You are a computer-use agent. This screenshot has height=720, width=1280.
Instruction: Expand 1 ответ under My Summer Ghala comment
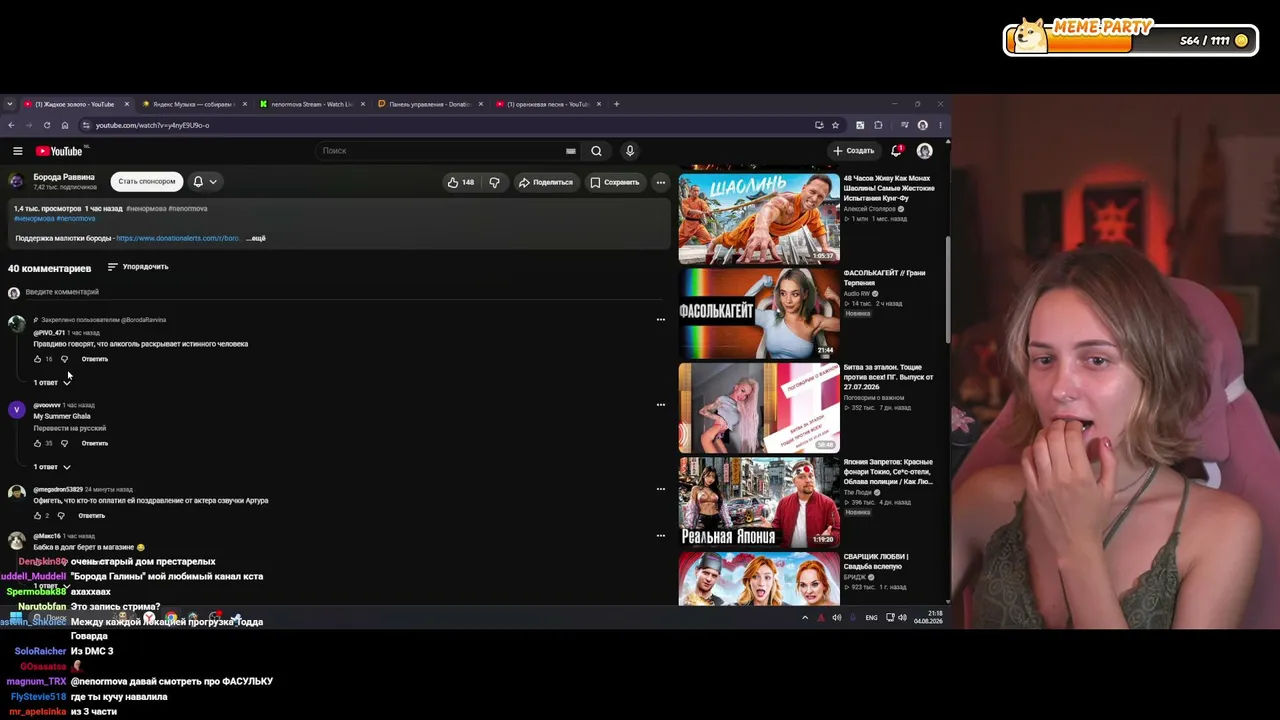pyautogui.click(x=52, y=467)
